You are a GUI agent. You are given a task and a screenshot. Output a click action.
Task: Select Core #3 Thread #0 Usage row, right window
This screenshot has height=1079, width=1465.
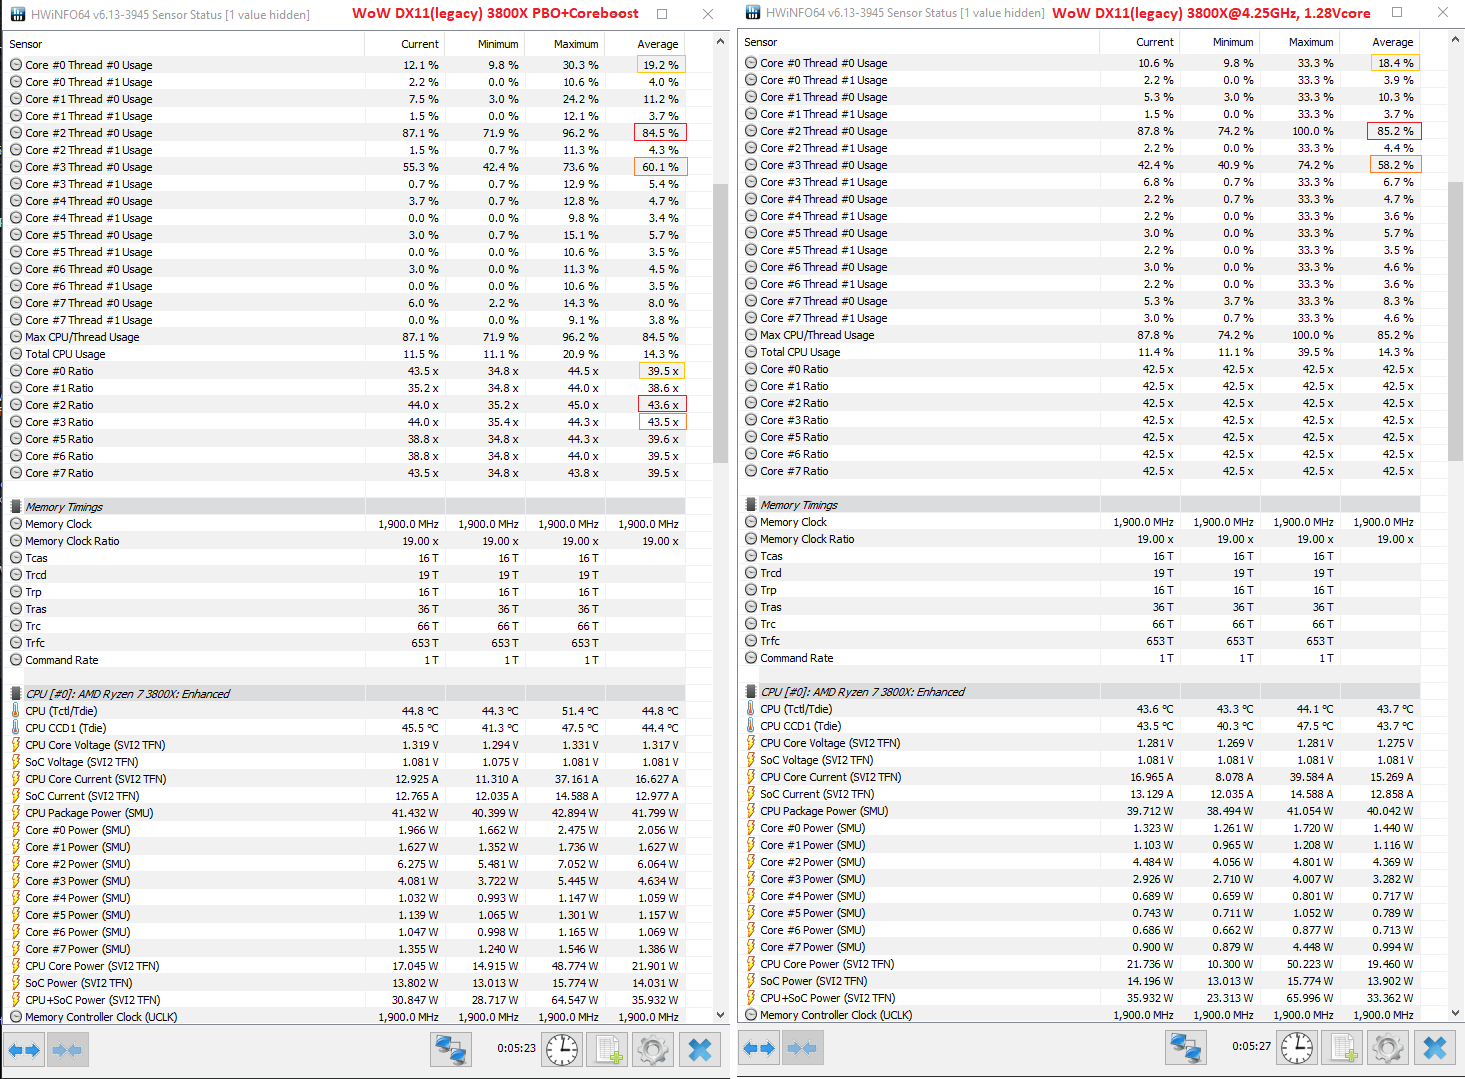pyautogui.click(x=1080, y=165)
